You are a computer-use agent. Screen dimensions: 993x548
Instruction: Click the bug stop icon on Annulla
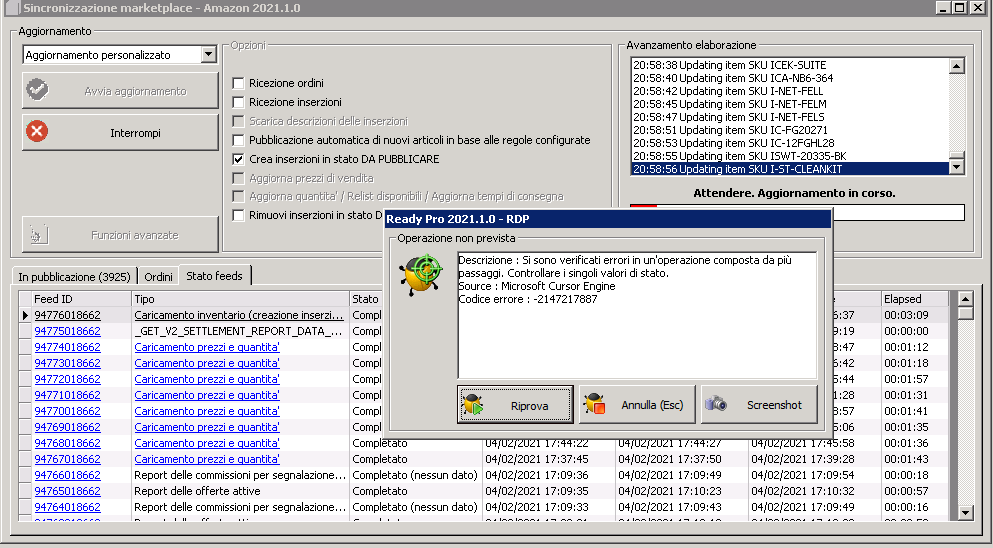point(595,405)
